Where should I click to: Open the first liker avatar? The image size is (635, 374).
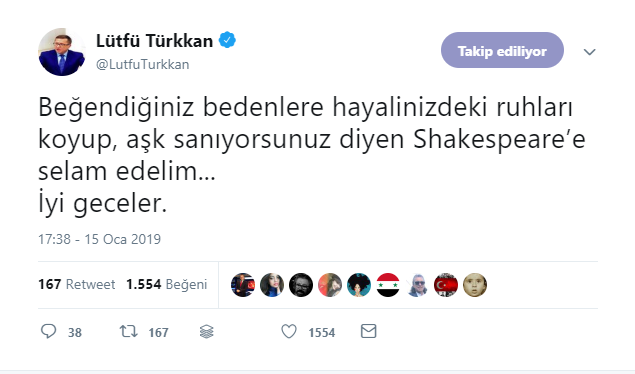[x=243, y=285]
